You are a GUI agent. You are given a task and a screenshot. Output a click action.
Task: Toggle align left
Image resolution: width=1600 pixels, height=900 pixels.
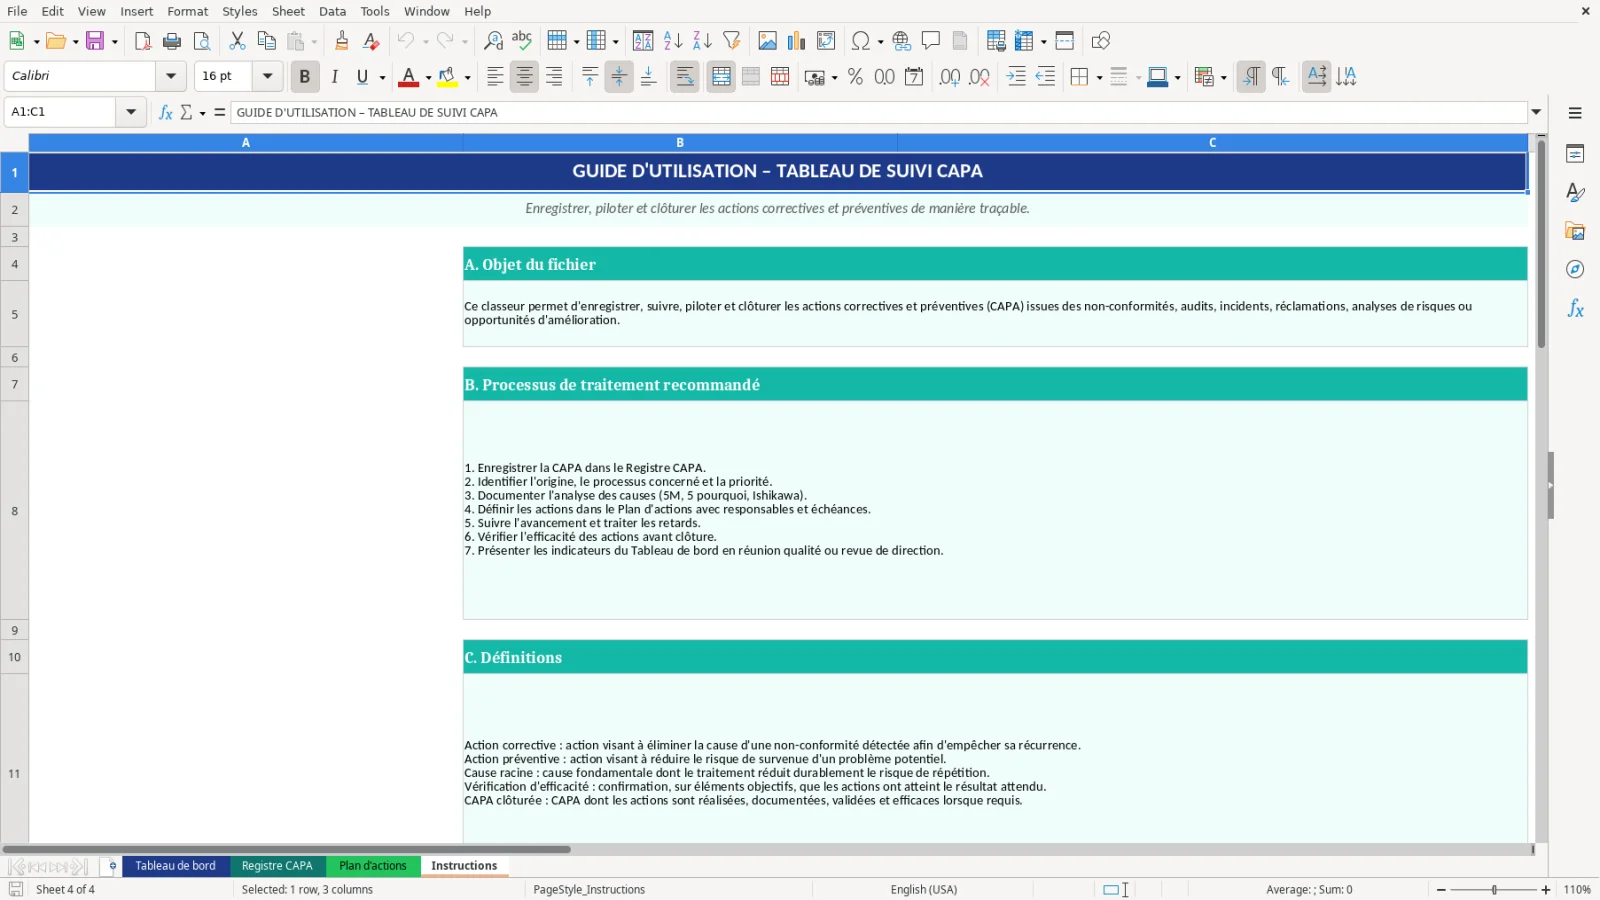(495, 77)
